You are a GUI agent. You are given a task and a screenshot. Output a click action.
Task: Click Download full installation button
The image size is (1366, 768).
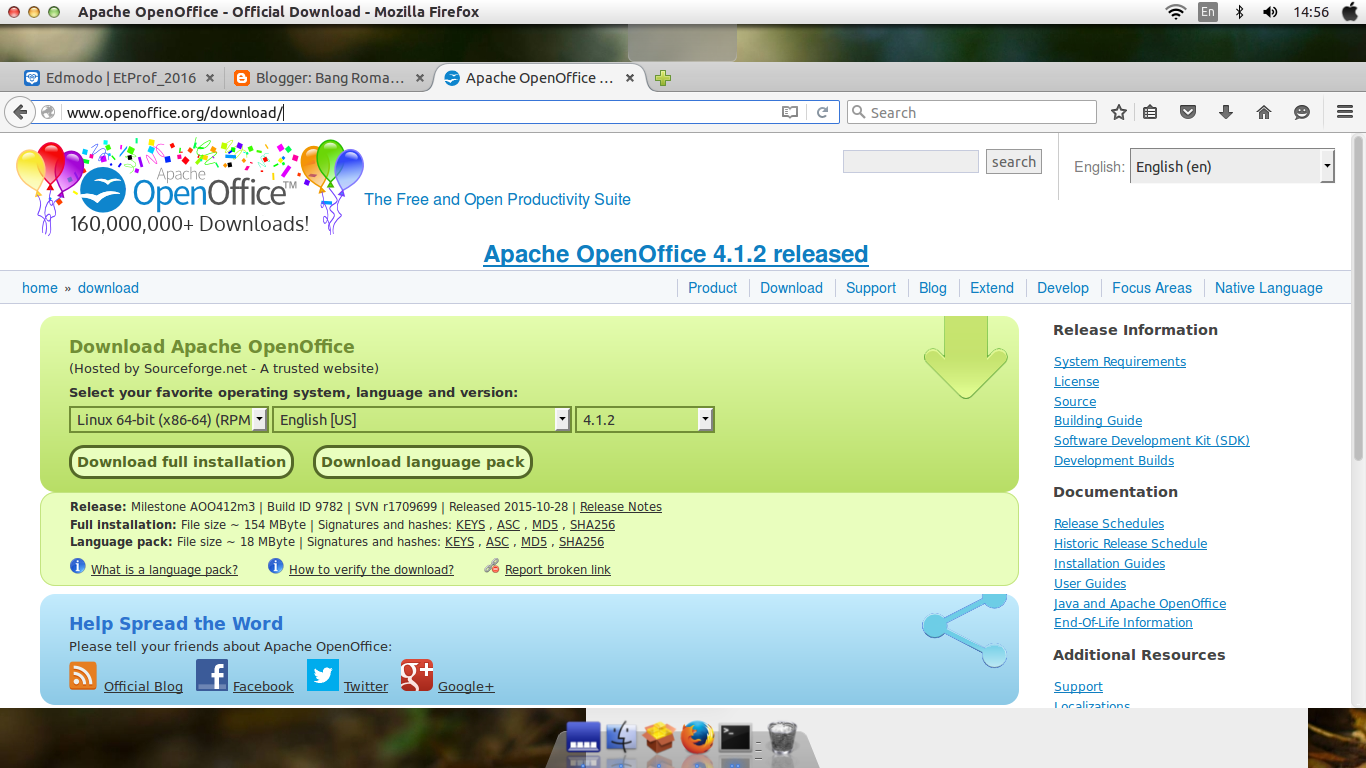[x=182, y=462]
